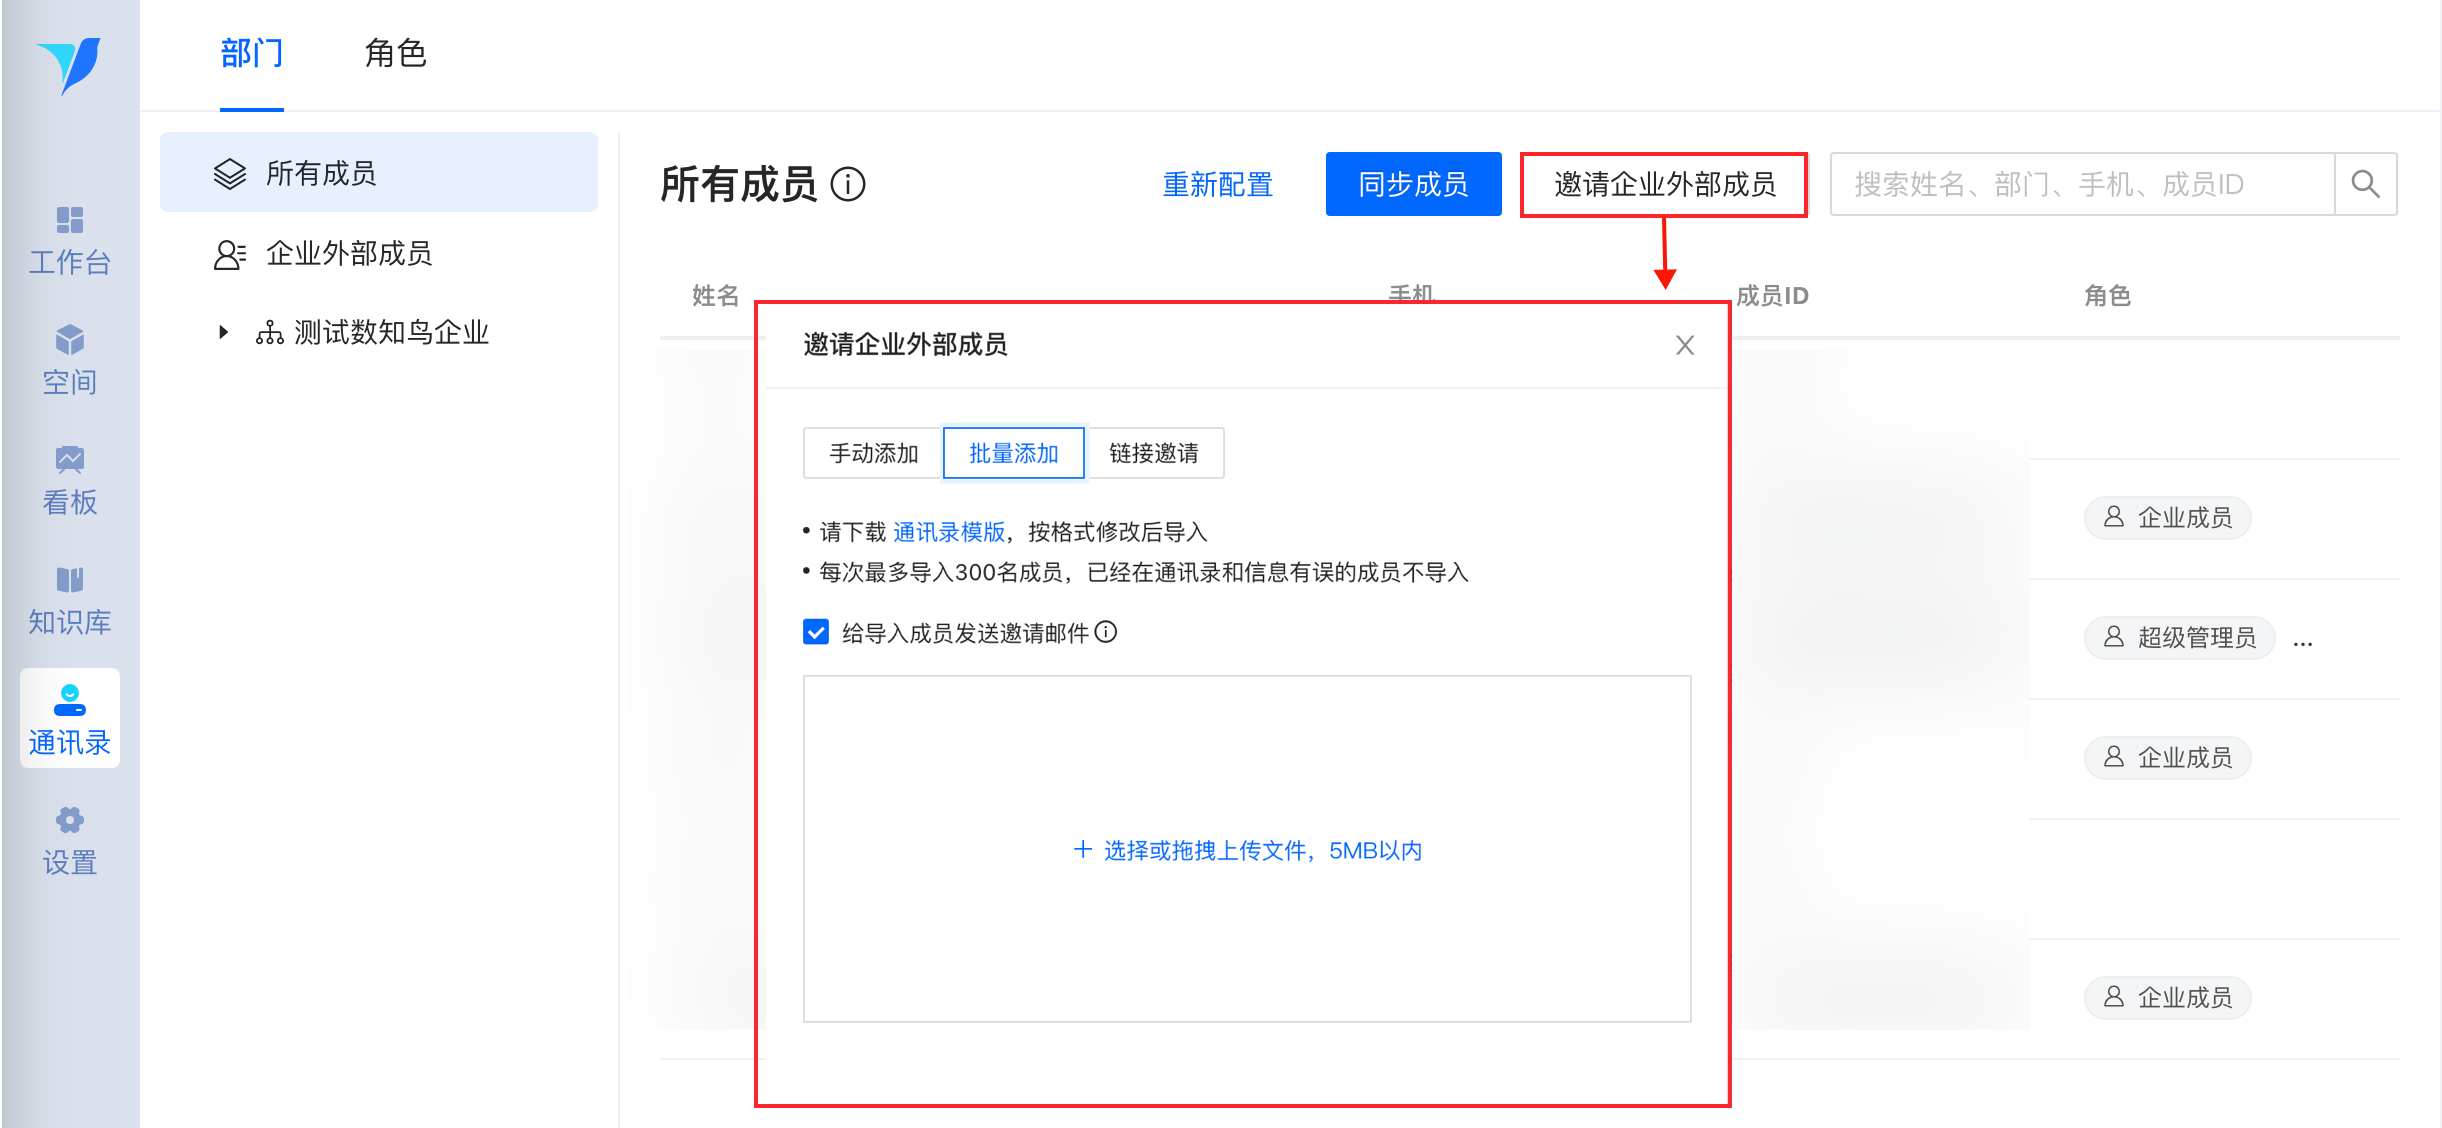Select the 链接邀请 tab in dialog
The image size is (2442, 1128).
(x=1153, y=453)
